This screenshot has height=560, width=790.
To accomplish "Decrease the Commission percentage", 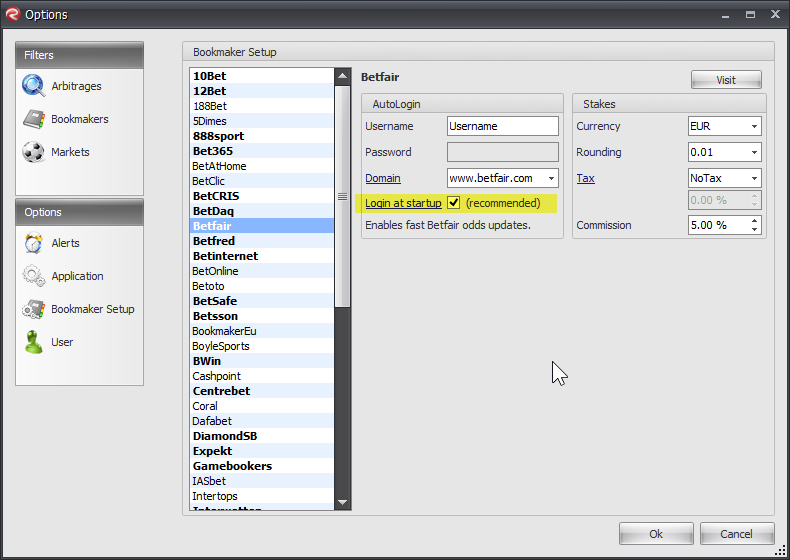I will pos(754,229).
